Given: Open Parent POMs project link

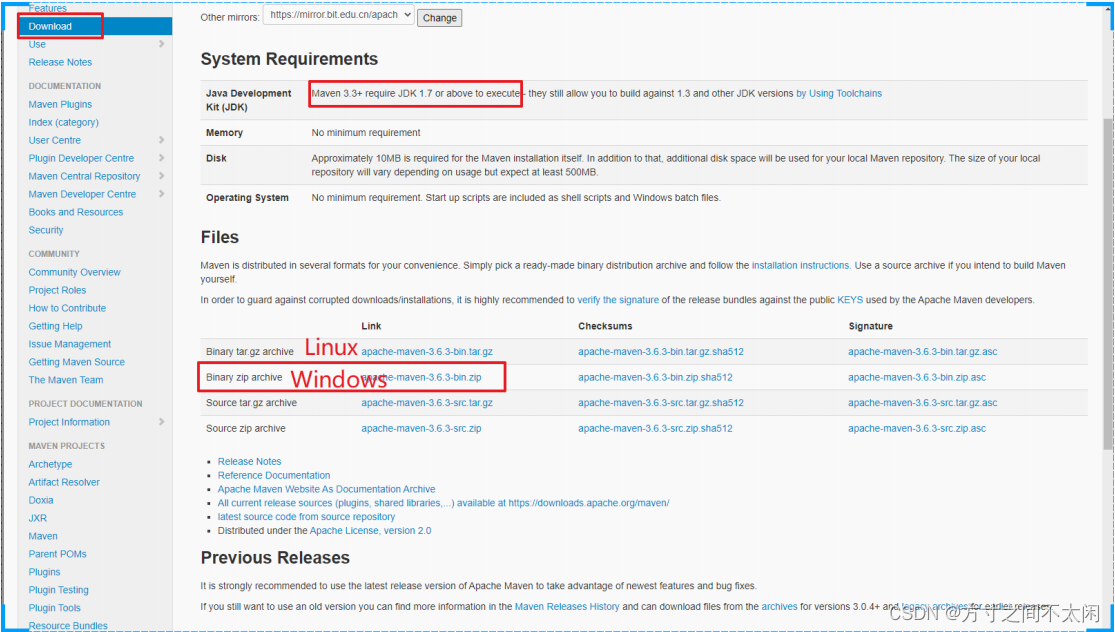Looking at the screenshot, I should pyautogui.click(x=58, y=554).
